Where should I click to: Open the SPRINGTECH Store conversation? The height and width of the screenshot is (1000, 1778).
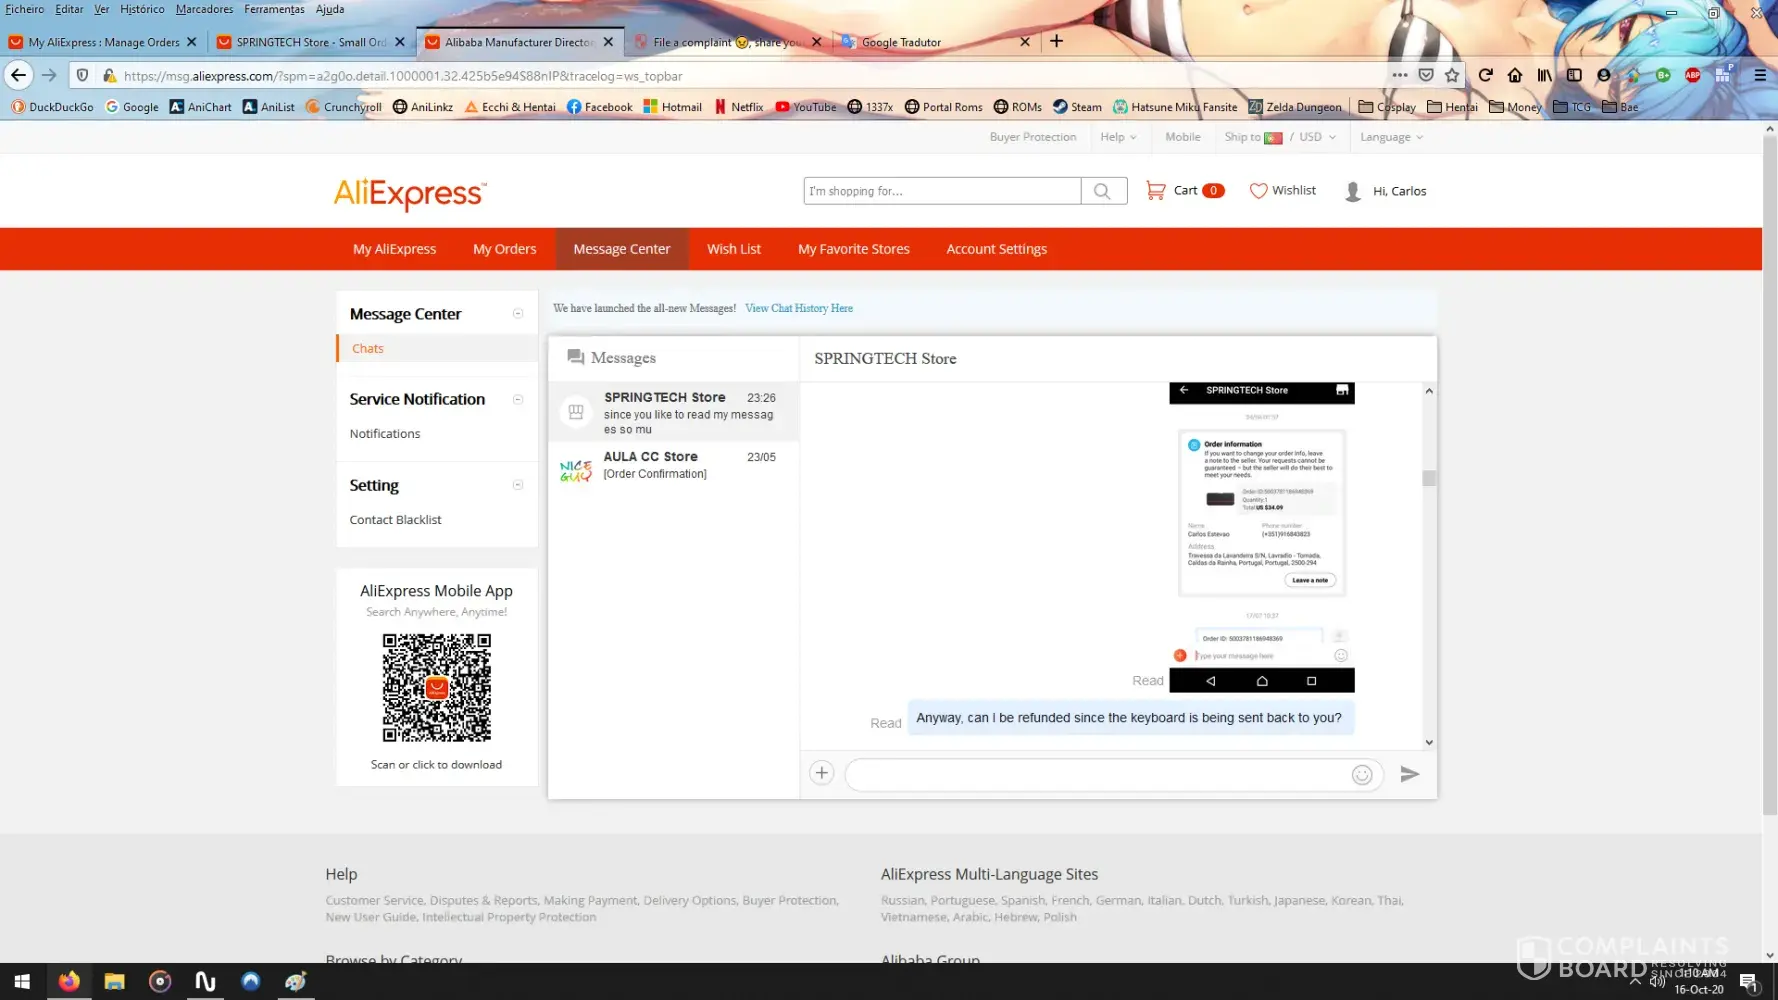pyautogui.click(x=674, y=411)
